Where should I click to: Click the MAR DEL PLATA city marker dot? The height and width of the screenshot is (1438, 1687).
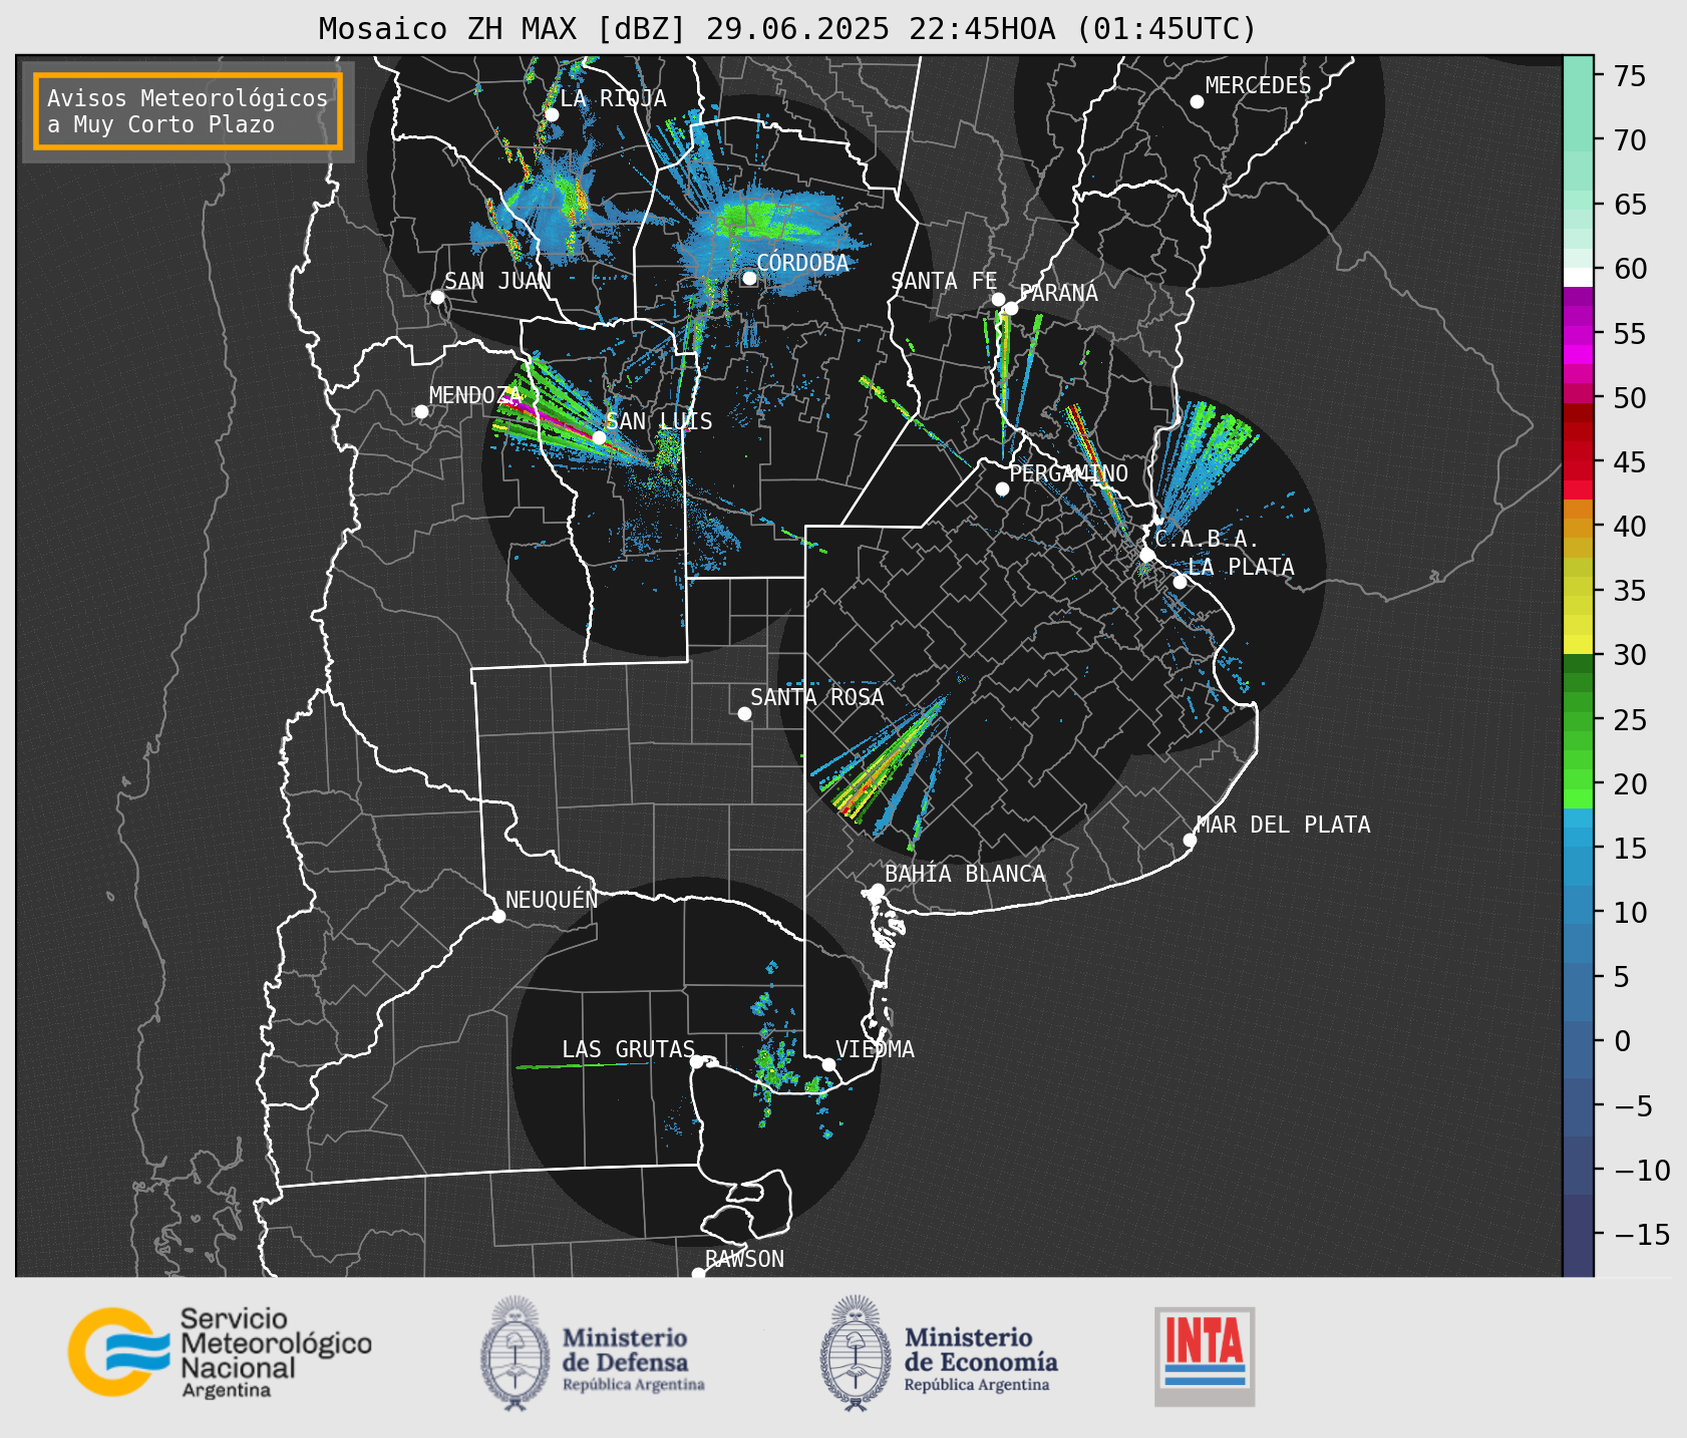tap(1190, 840)
